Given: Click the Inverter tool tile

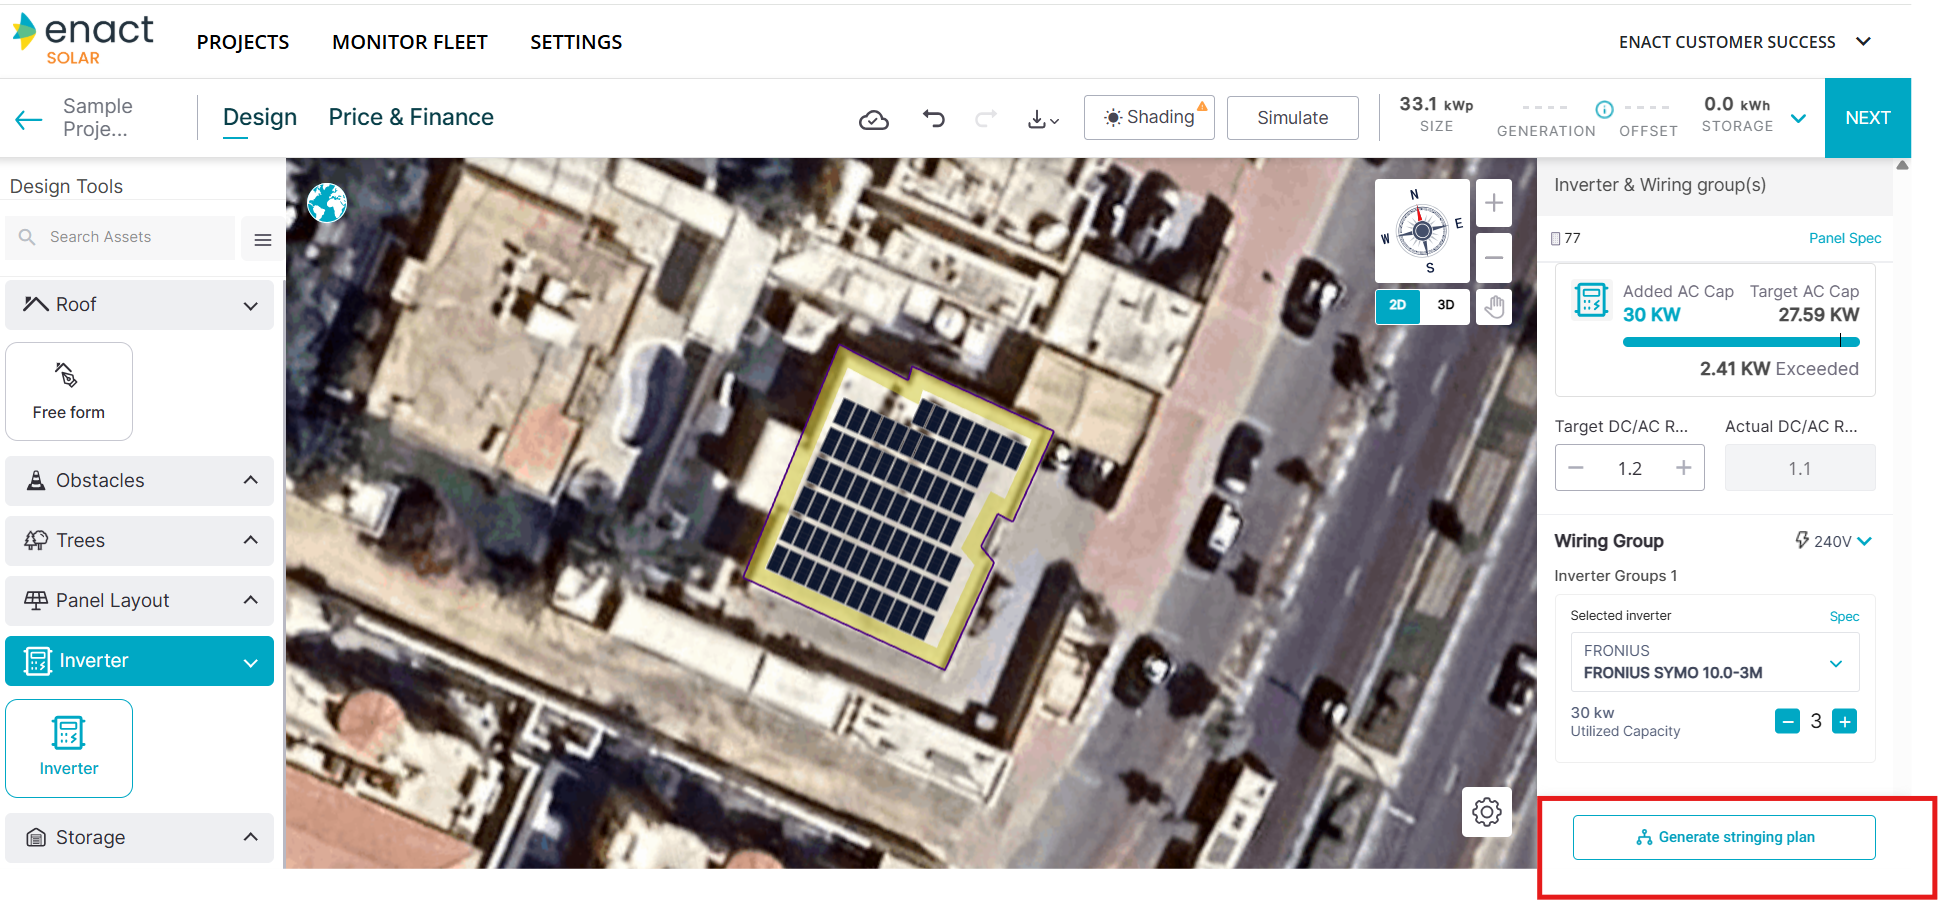Looking at the screenshot, I should (69, 748).
